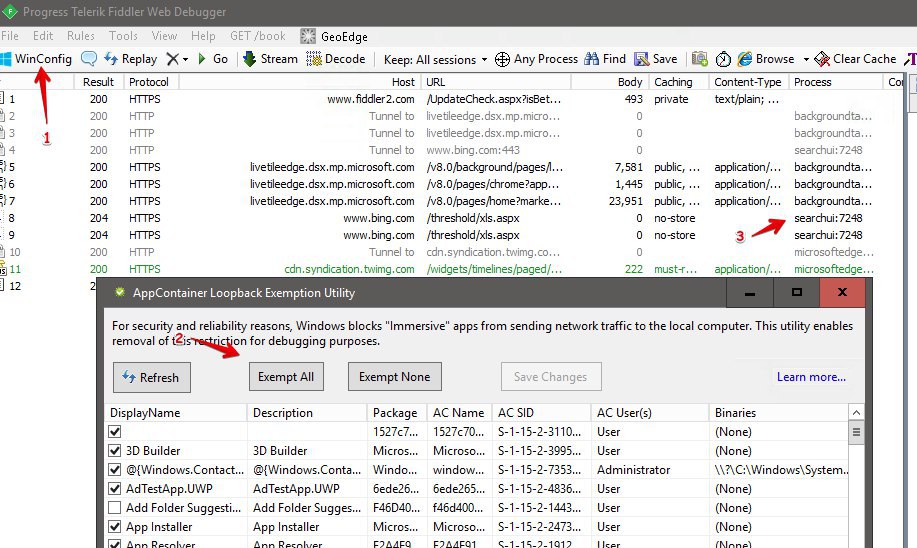Viewport: 917px width, 548px height.
Task: Click the Exempt None button
Action: [x=395, y=377]
